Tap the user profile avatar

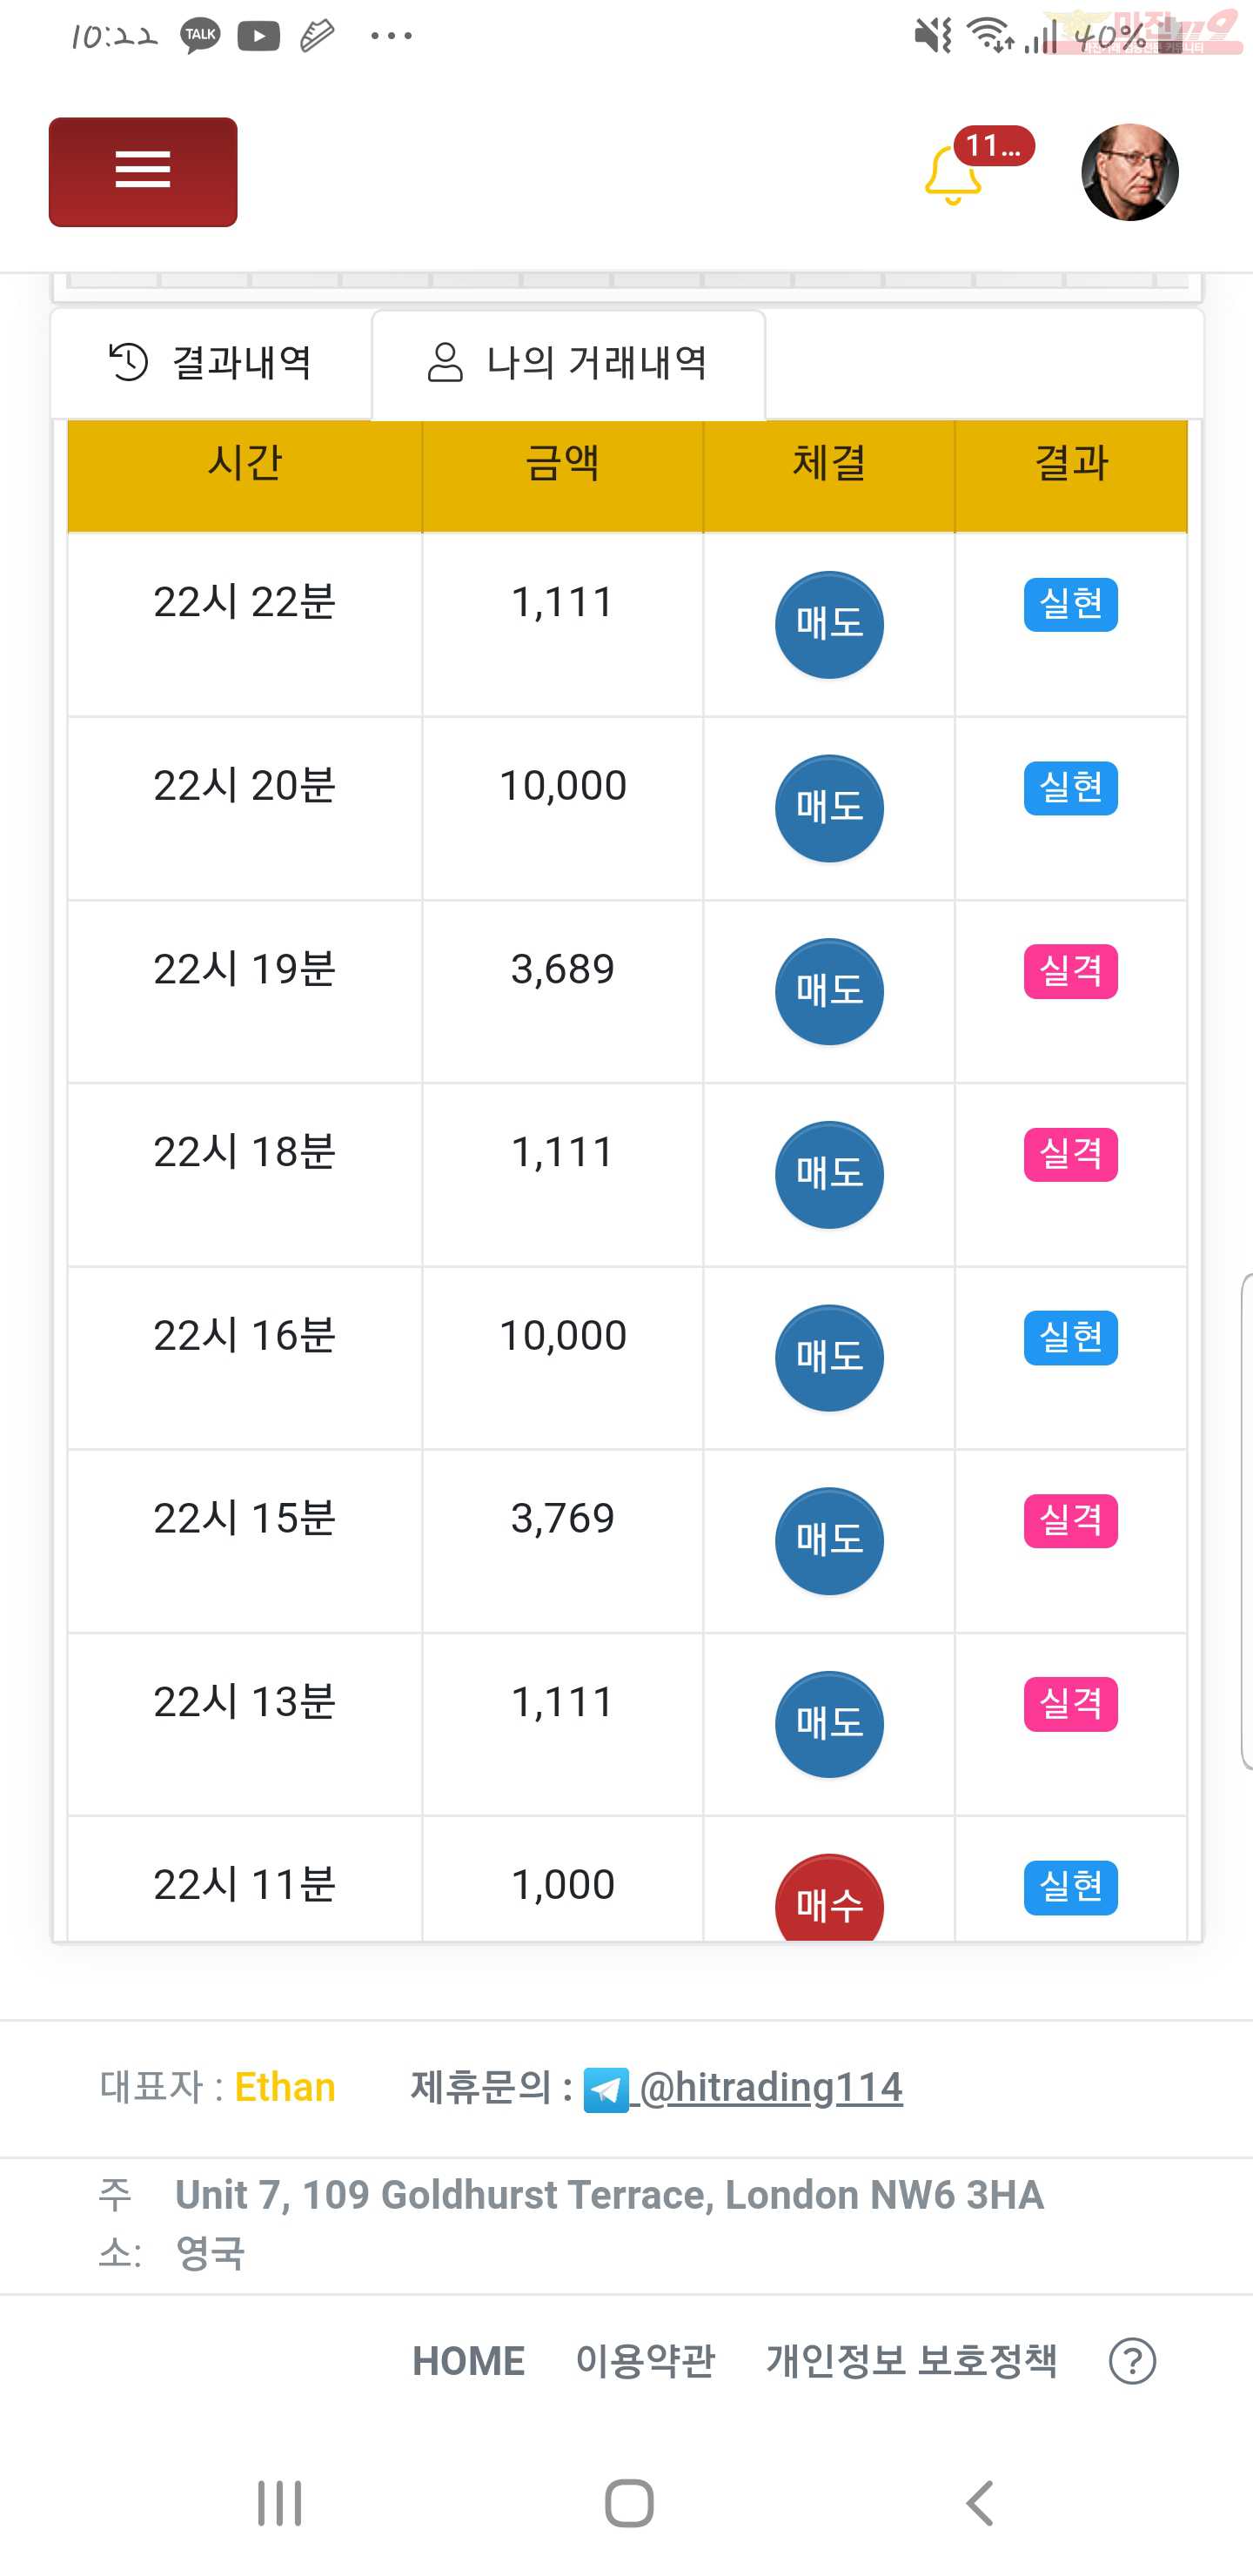pyautogui.click(x=1130, y=172)
